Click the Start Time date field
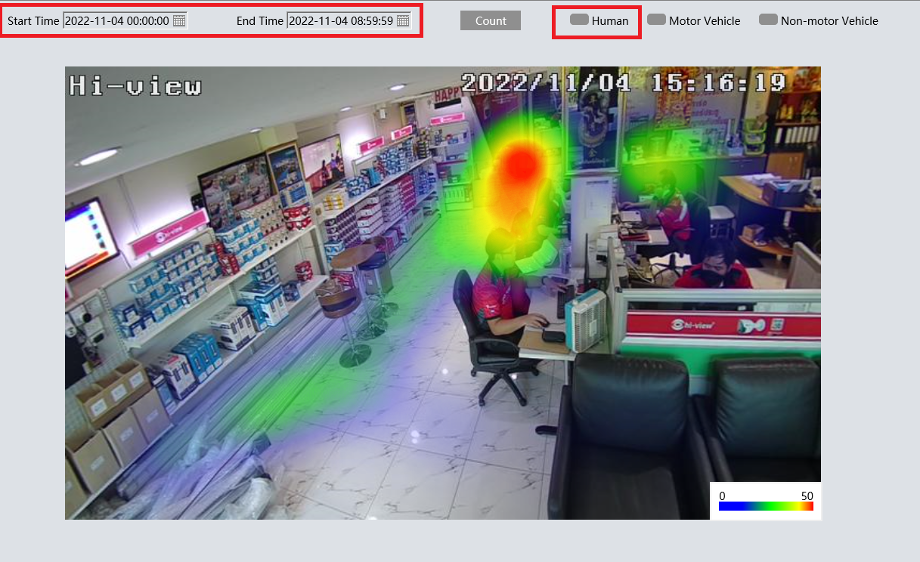The height and width of the screenshot is (562, 920). pos(117,21)
